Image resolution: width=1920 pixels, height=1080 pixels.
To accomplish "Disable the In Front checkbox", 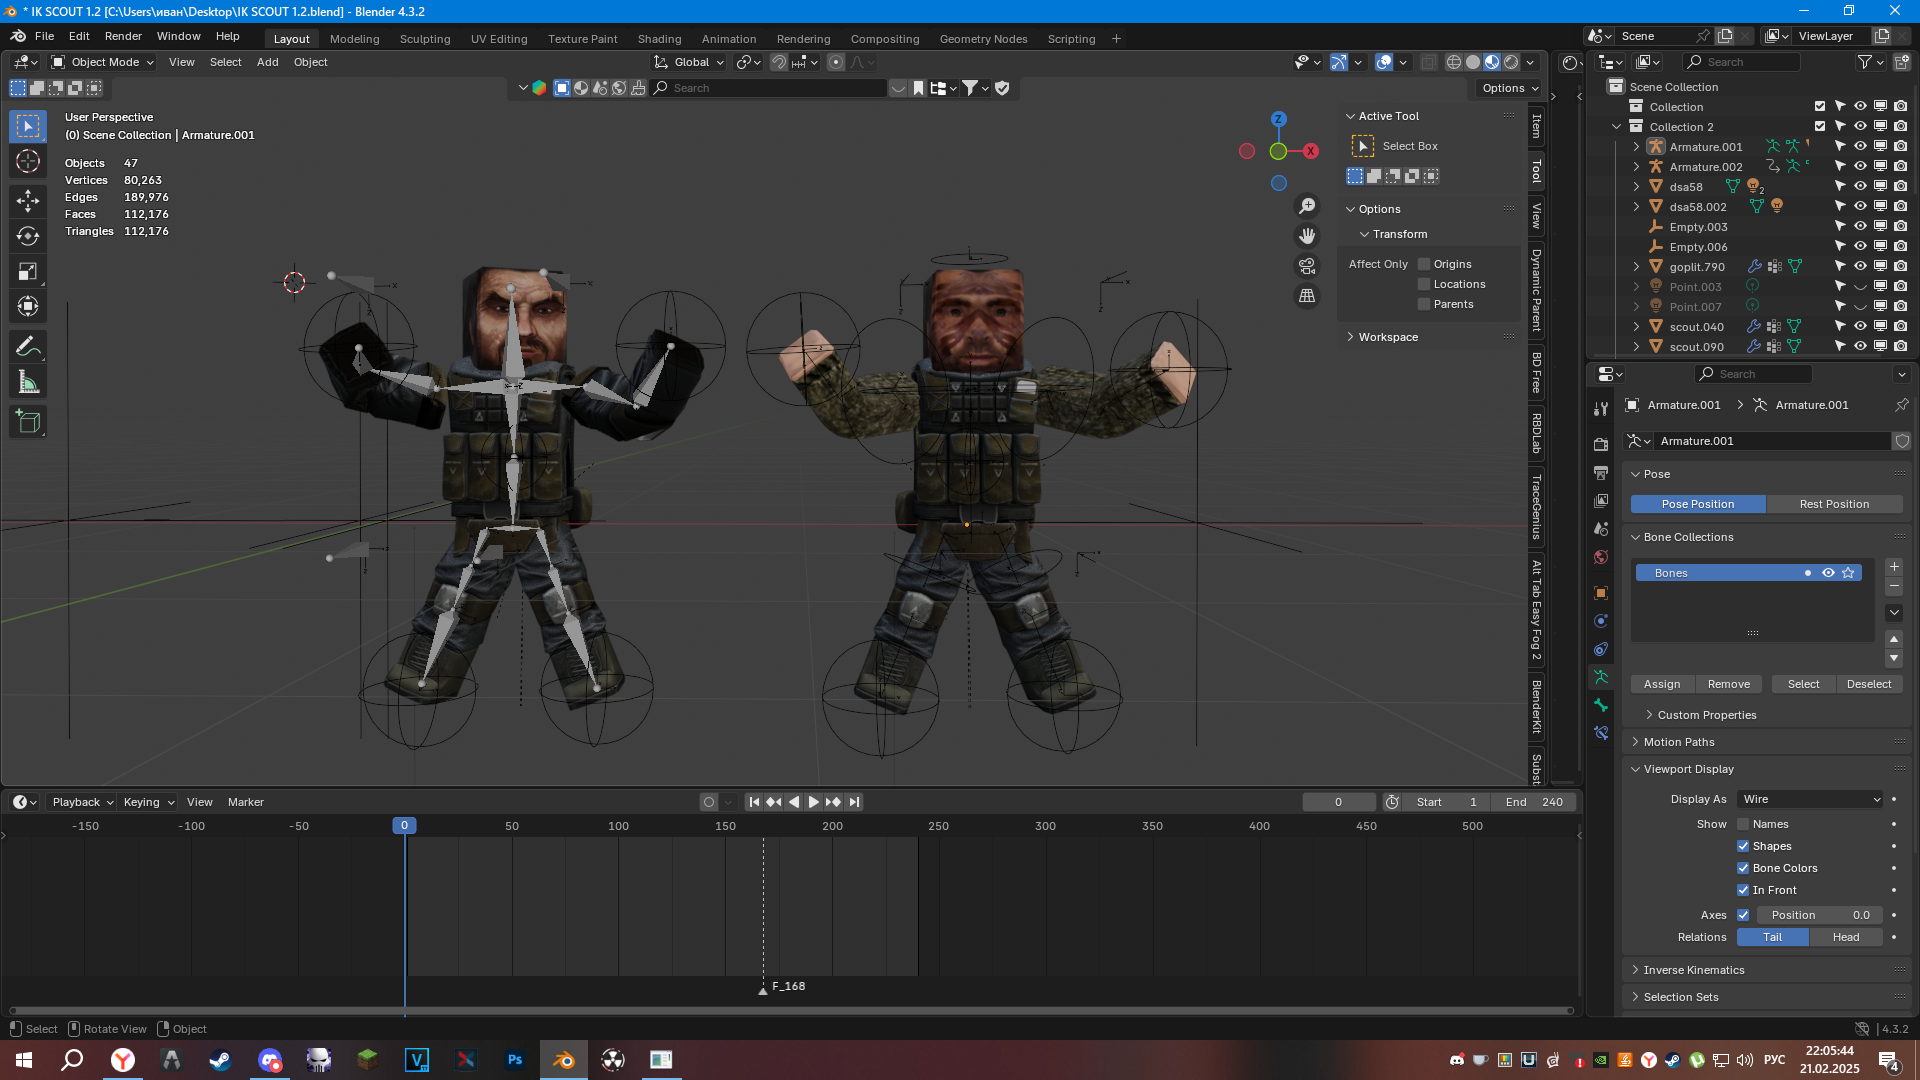I will (x=1743, y=890).
